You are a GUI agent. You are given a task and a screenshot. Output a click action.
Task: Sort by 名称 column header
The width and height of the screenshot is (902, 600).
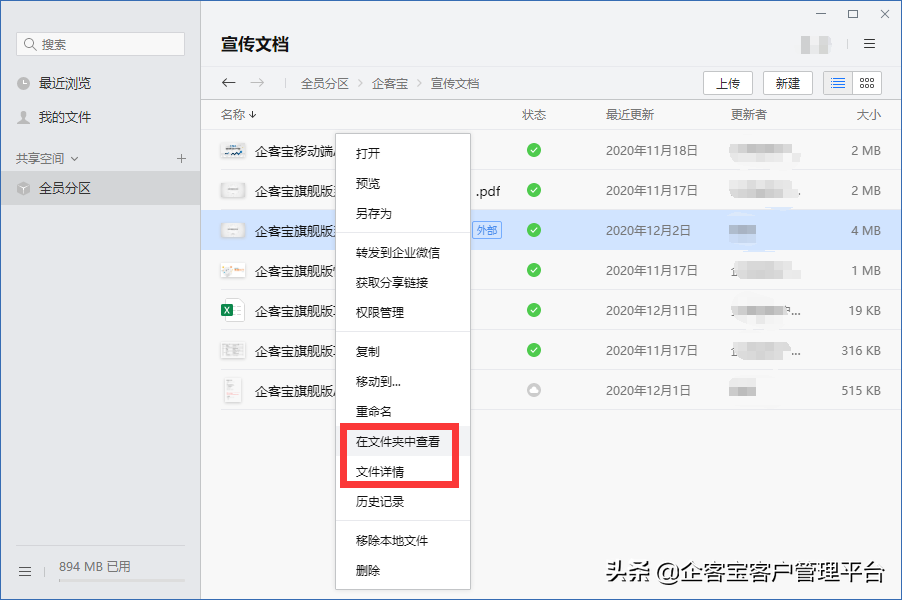point(238,114)
